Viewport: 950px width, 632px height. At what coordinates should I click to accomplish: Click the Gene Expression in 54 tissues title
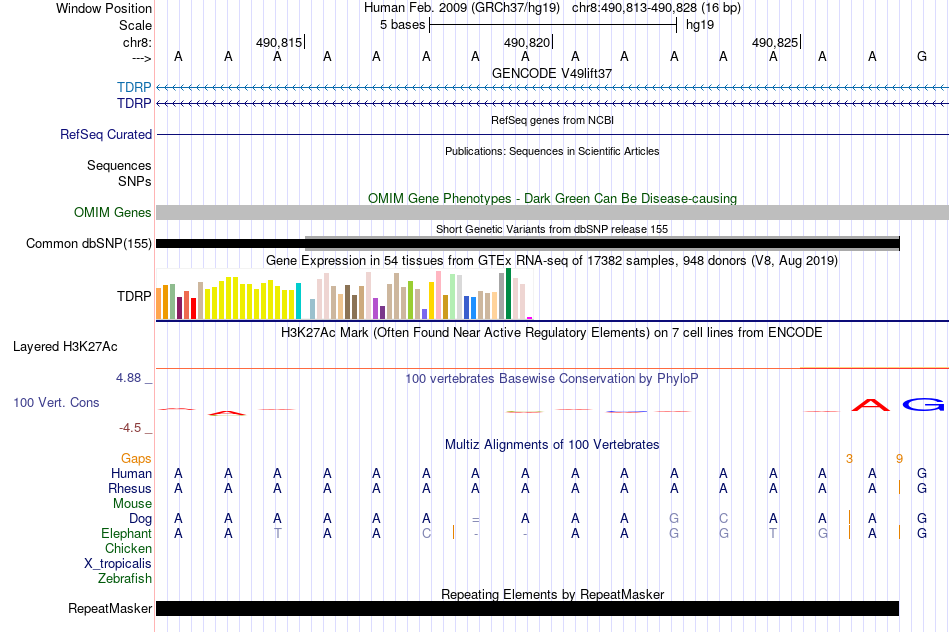[x=552, y=261]
